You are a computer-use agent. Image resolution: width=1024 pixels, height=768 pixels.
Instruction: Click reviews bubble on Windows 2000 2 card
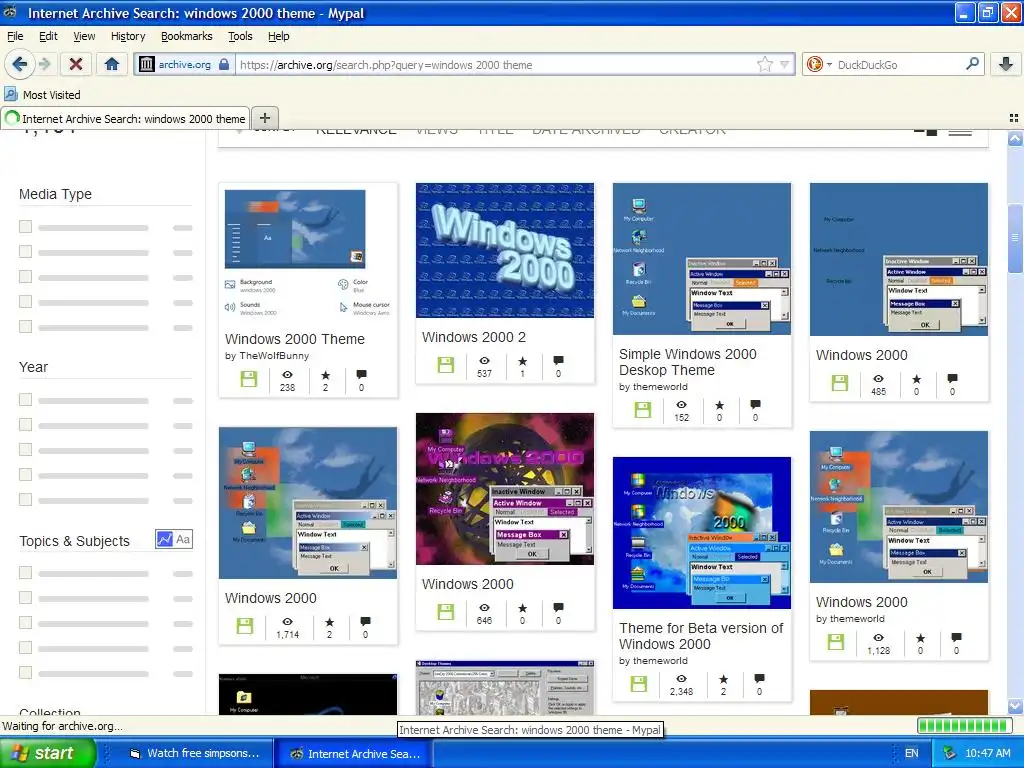click(558, 360)
